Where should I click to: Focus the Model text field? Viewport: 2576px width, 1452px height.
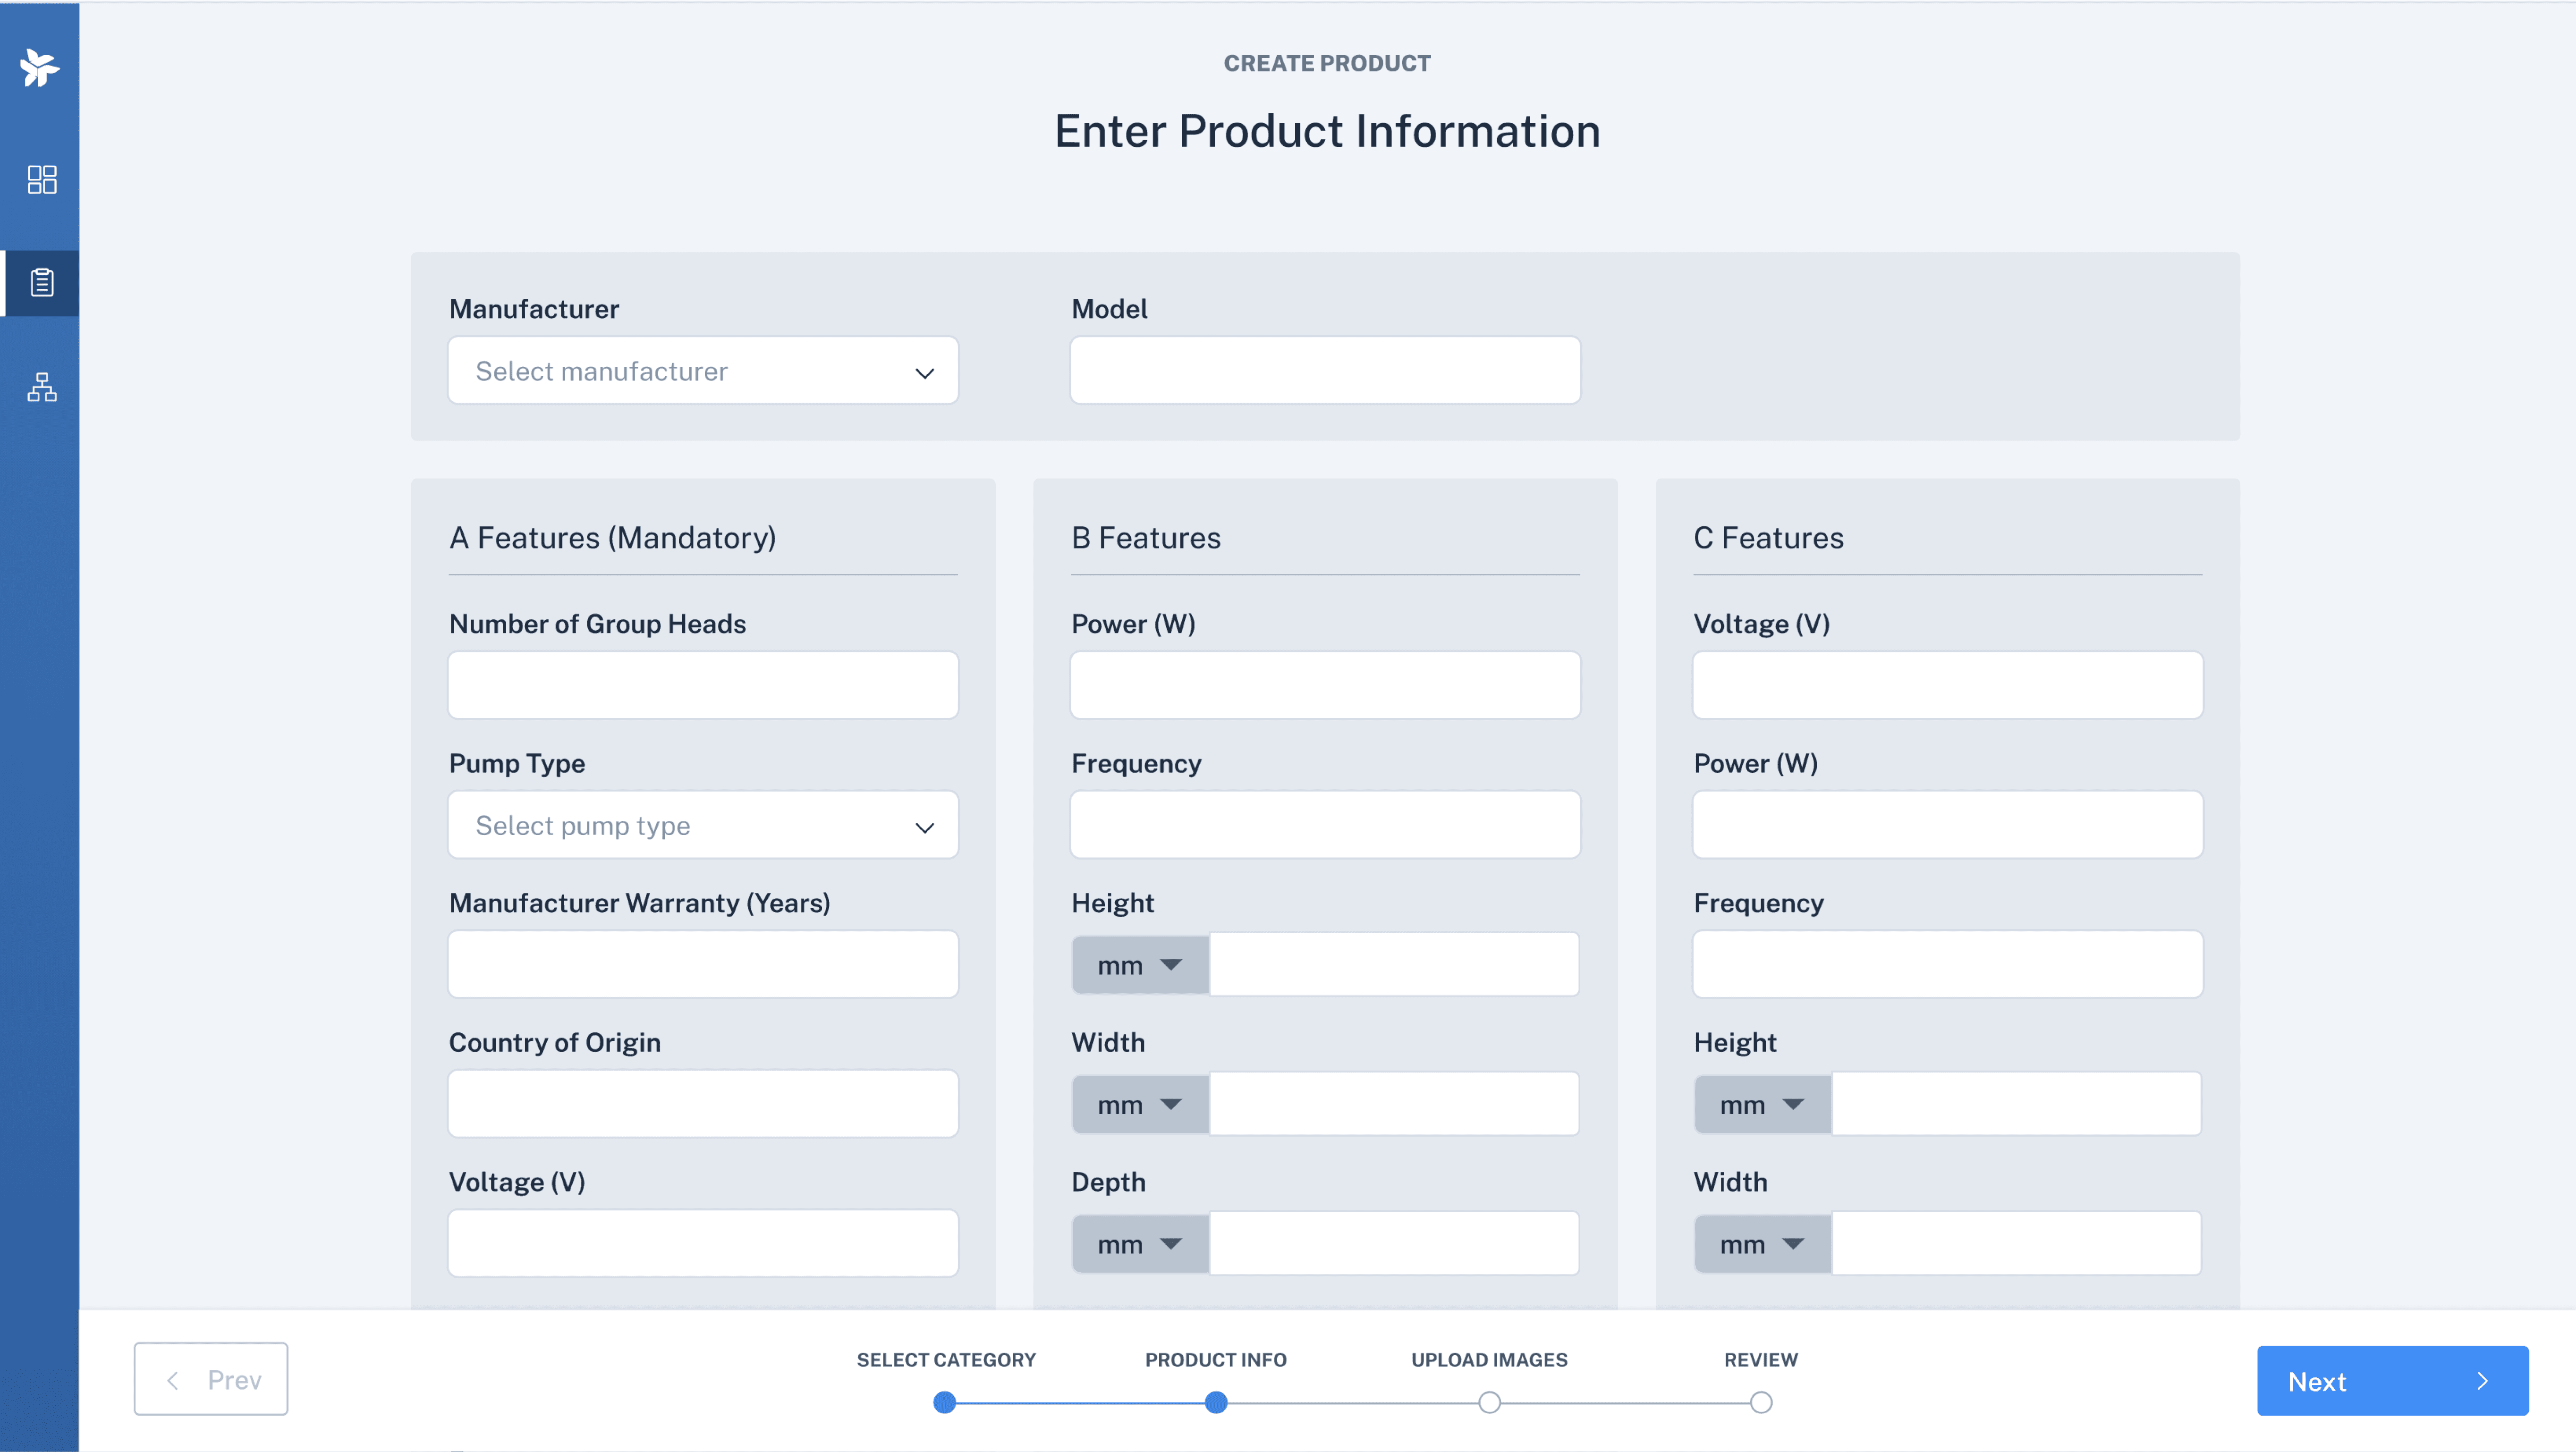coord(1325,371)
